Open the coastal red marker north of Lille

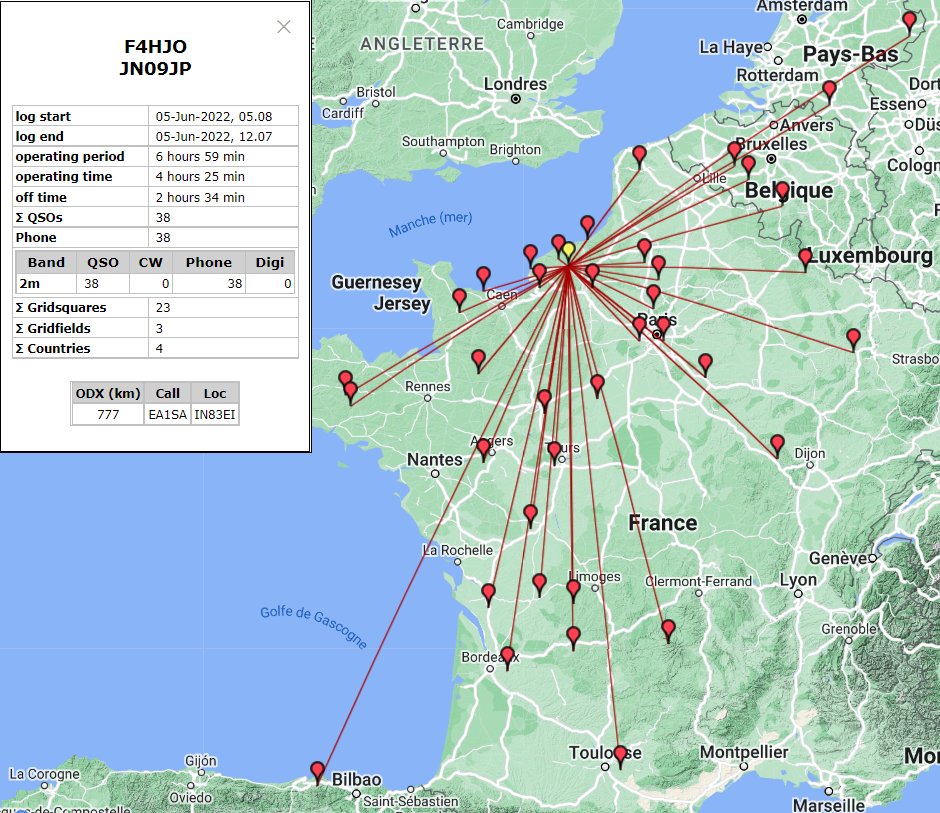tap(640, 156)
